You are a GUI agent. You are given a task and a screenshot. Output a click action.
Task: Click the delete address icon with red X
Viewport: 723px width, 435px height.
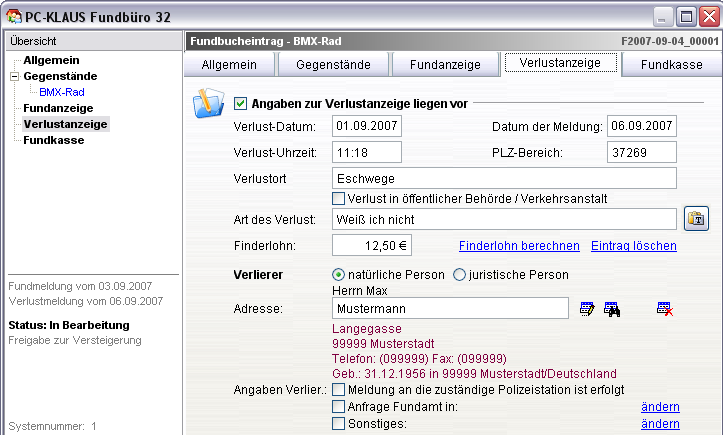coord(665,309)
